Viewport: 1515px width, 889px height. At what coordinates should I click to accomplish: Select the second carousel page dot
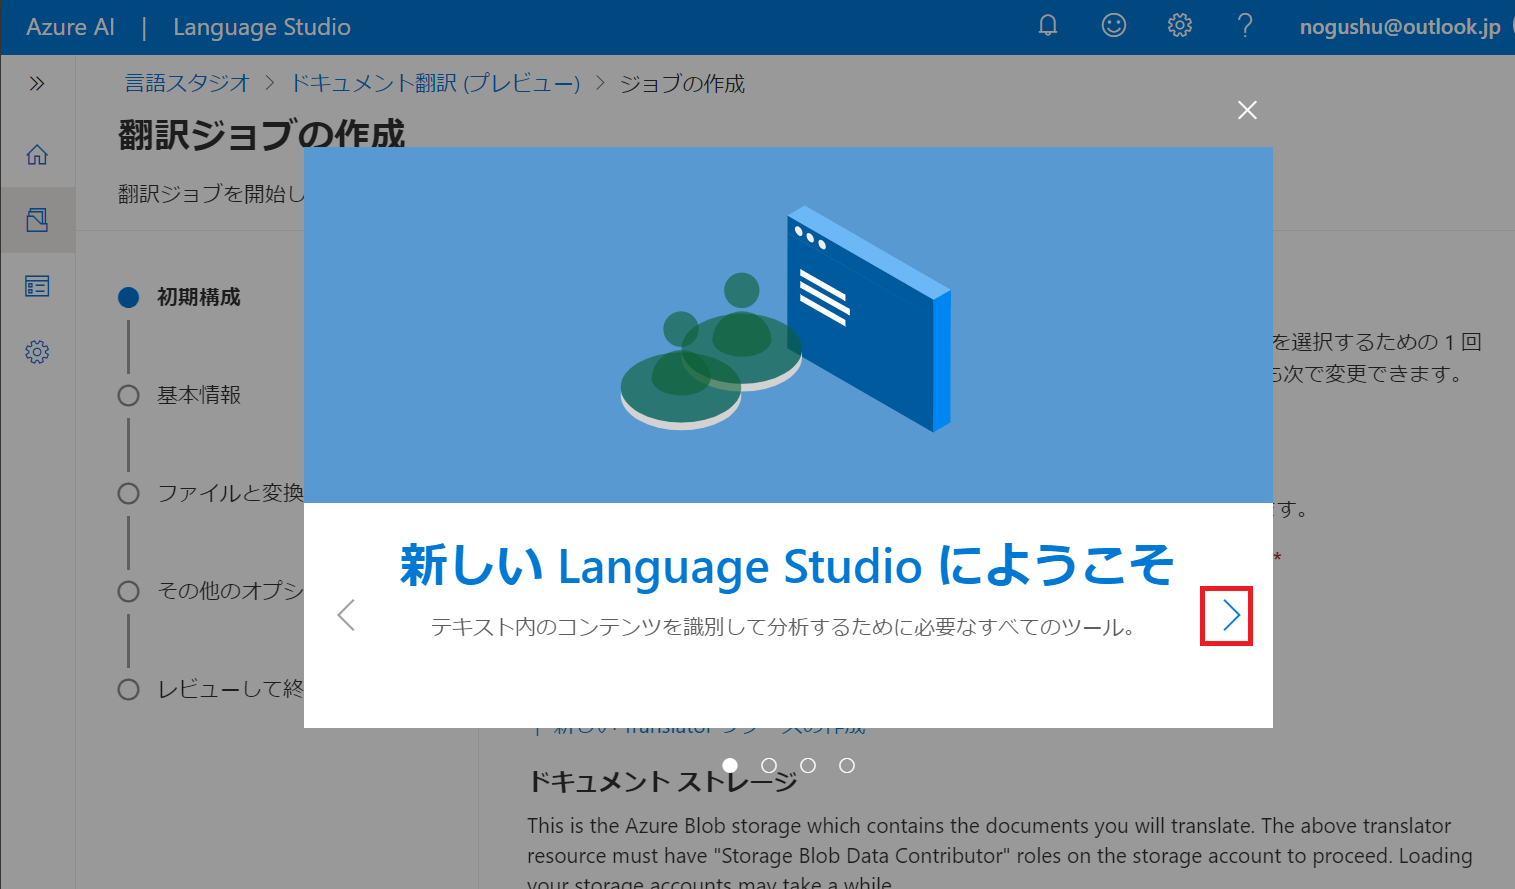tap(769, 766)
